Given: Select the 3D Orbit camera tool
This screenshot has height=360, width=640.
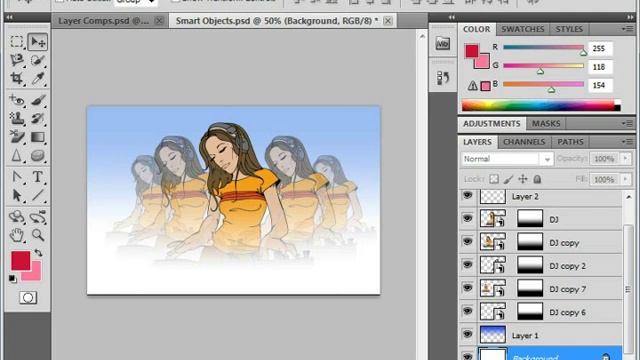Looking at the screenshot, I should pyautogui.click(x=38, y=216).
